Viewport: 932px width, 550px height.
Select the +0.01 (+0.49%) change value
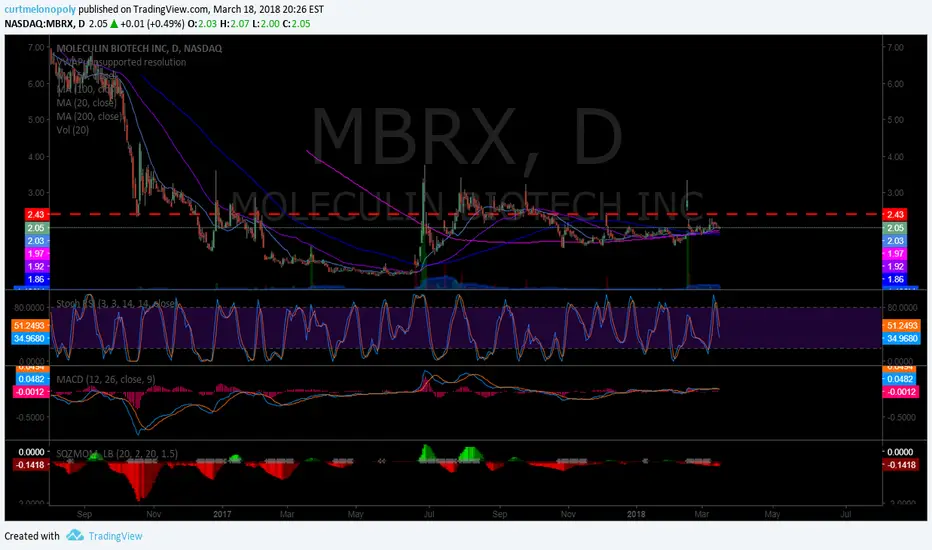152,24
